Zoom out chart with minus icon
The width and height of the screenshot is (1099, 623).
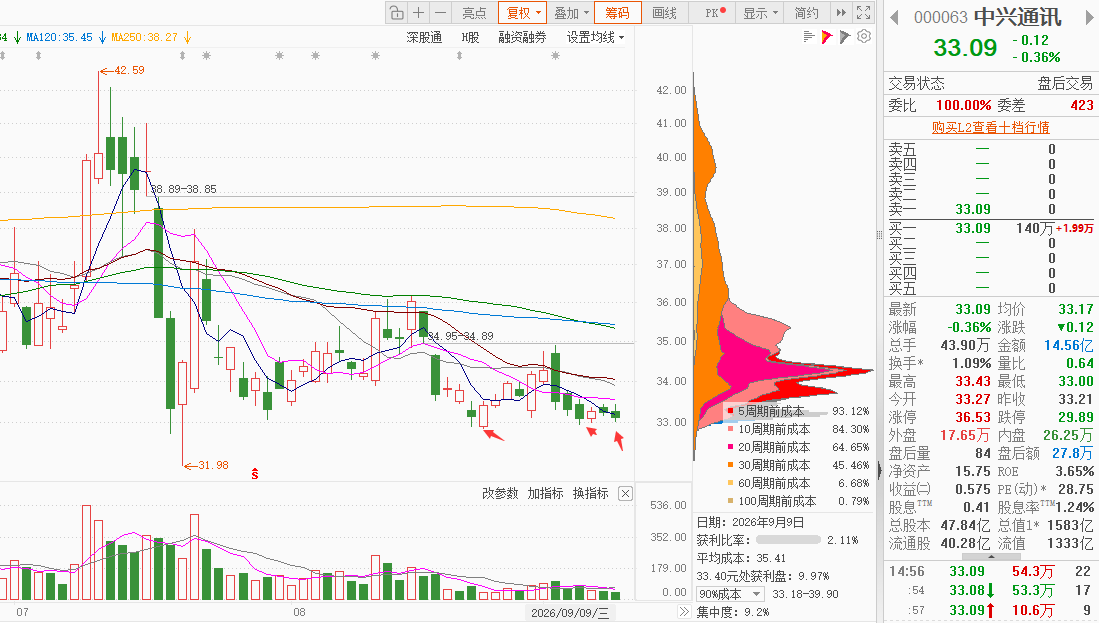click(440, 13)
